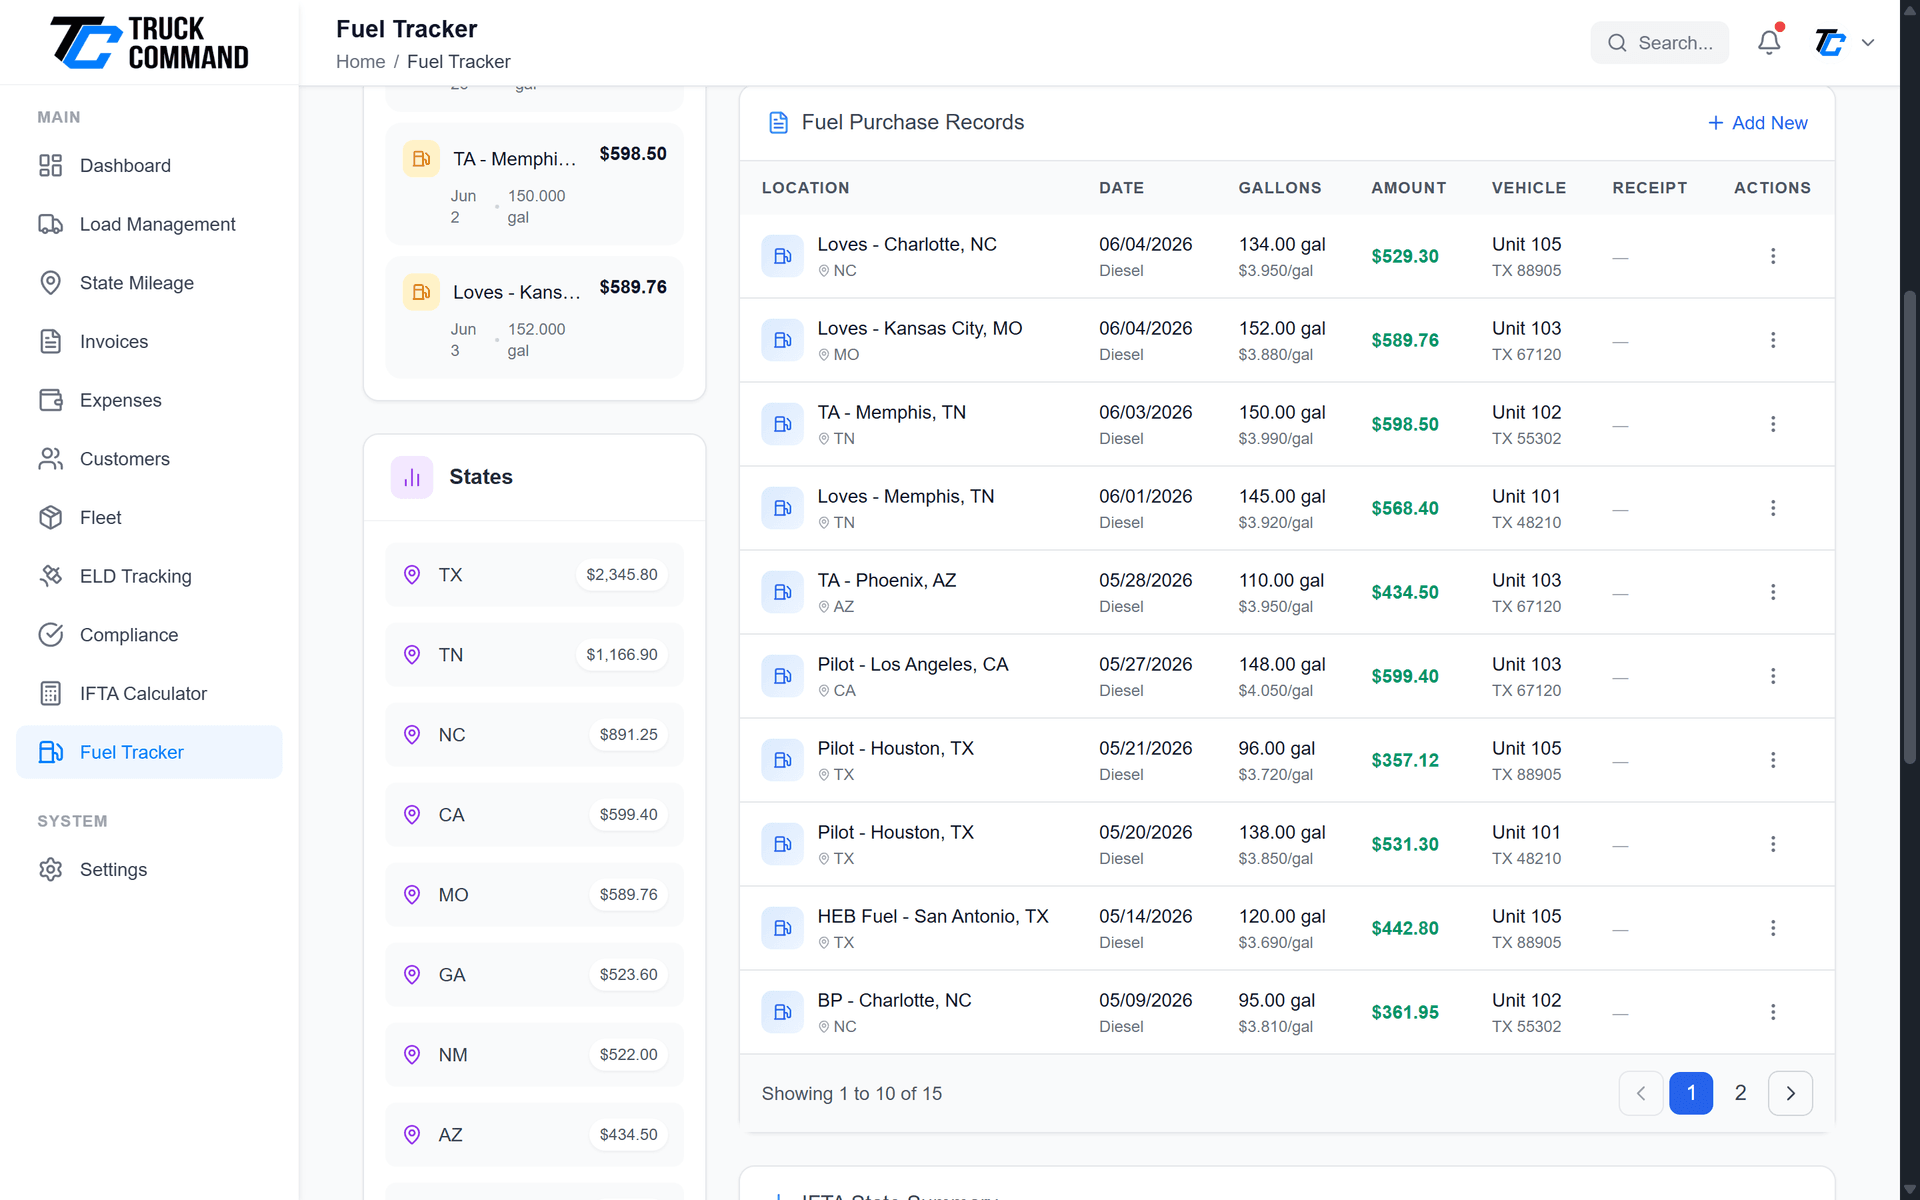Click the States chart icon
1920x1200 pixels.
coord(412,478)
